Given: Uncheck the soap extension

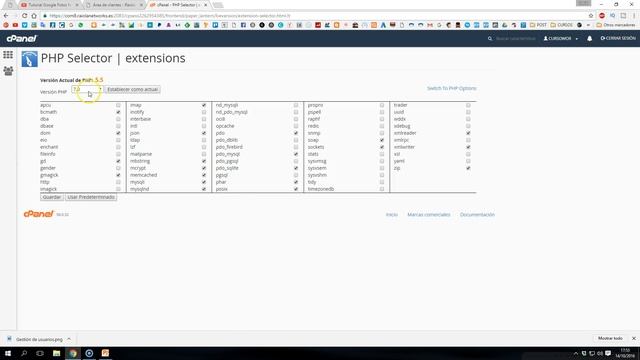Looking at the screenshot, I should coord(382,140).
